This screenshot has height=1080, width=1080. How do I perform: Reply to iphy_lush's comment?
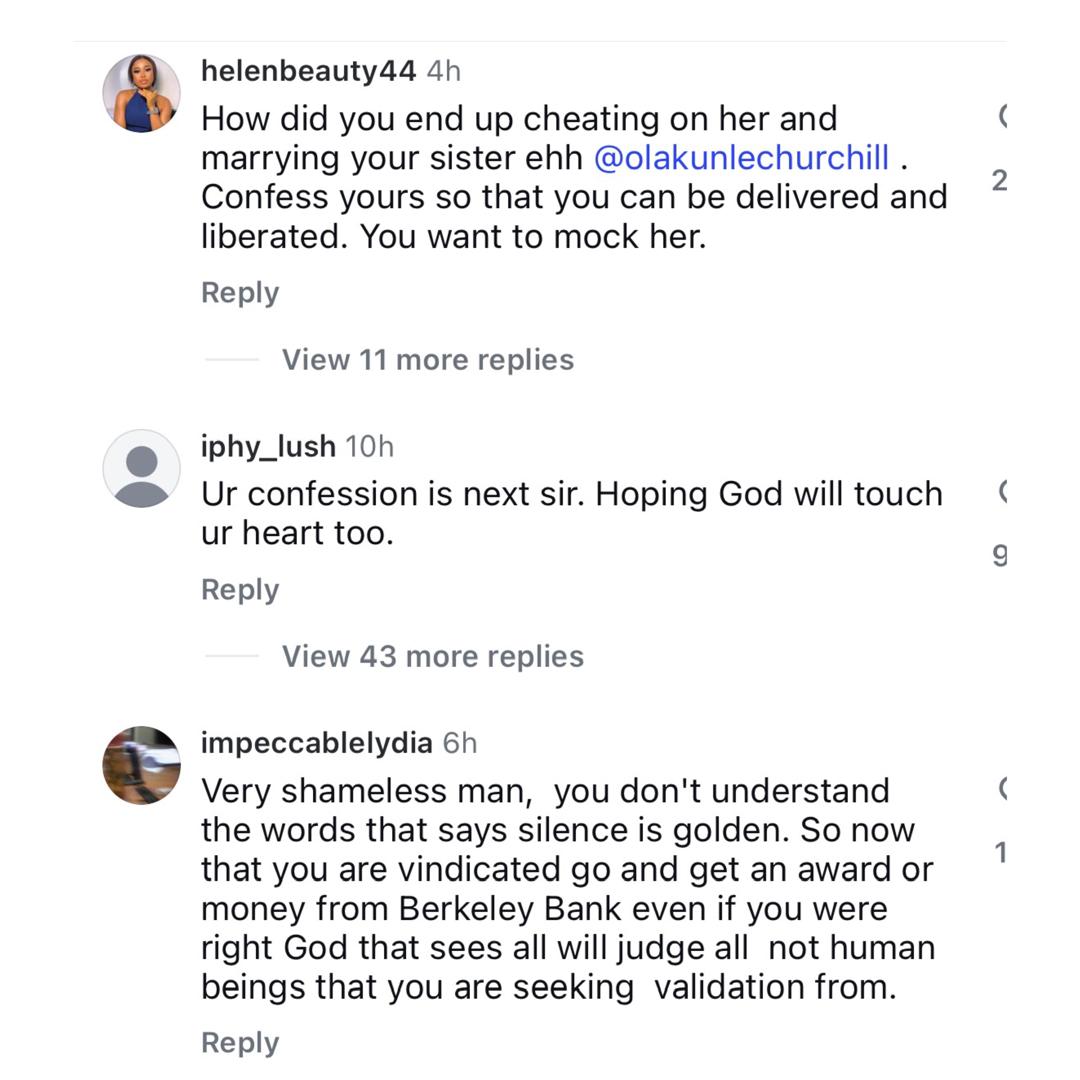(x=240, y=590)
